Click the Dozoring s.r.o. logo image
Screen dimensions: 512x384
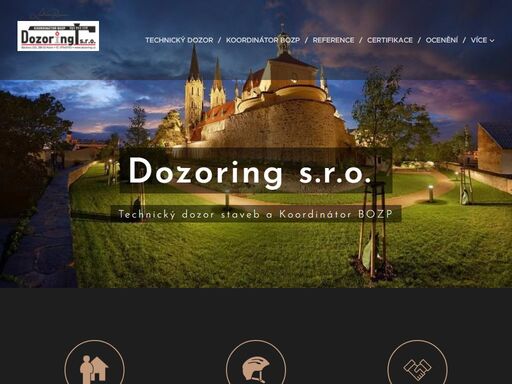58,36
